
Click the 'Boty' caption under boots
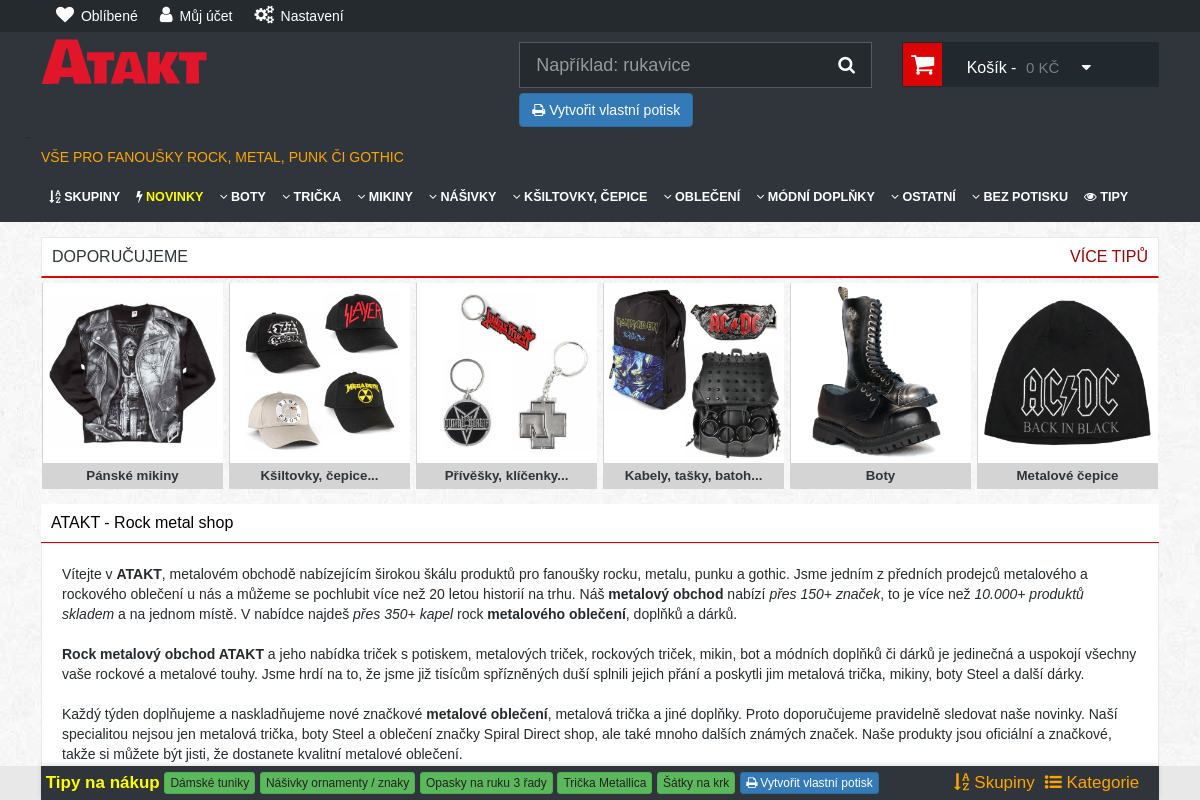[x=881, y=476]
